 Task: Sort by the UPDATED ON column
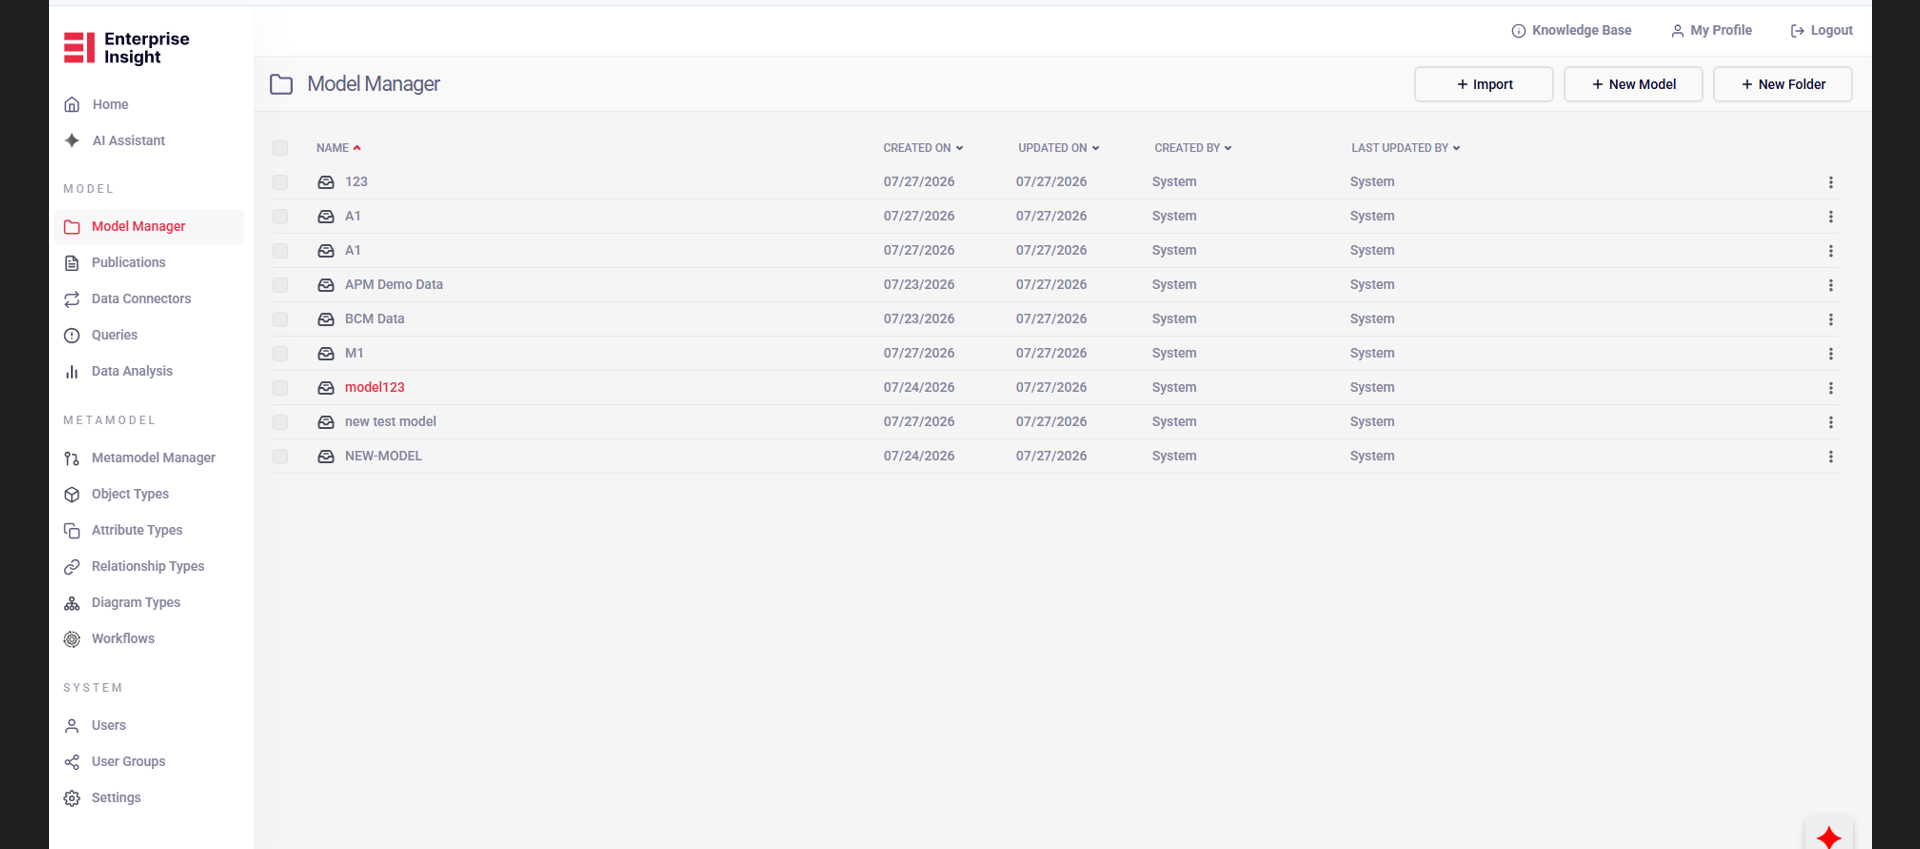(1058, 148)
